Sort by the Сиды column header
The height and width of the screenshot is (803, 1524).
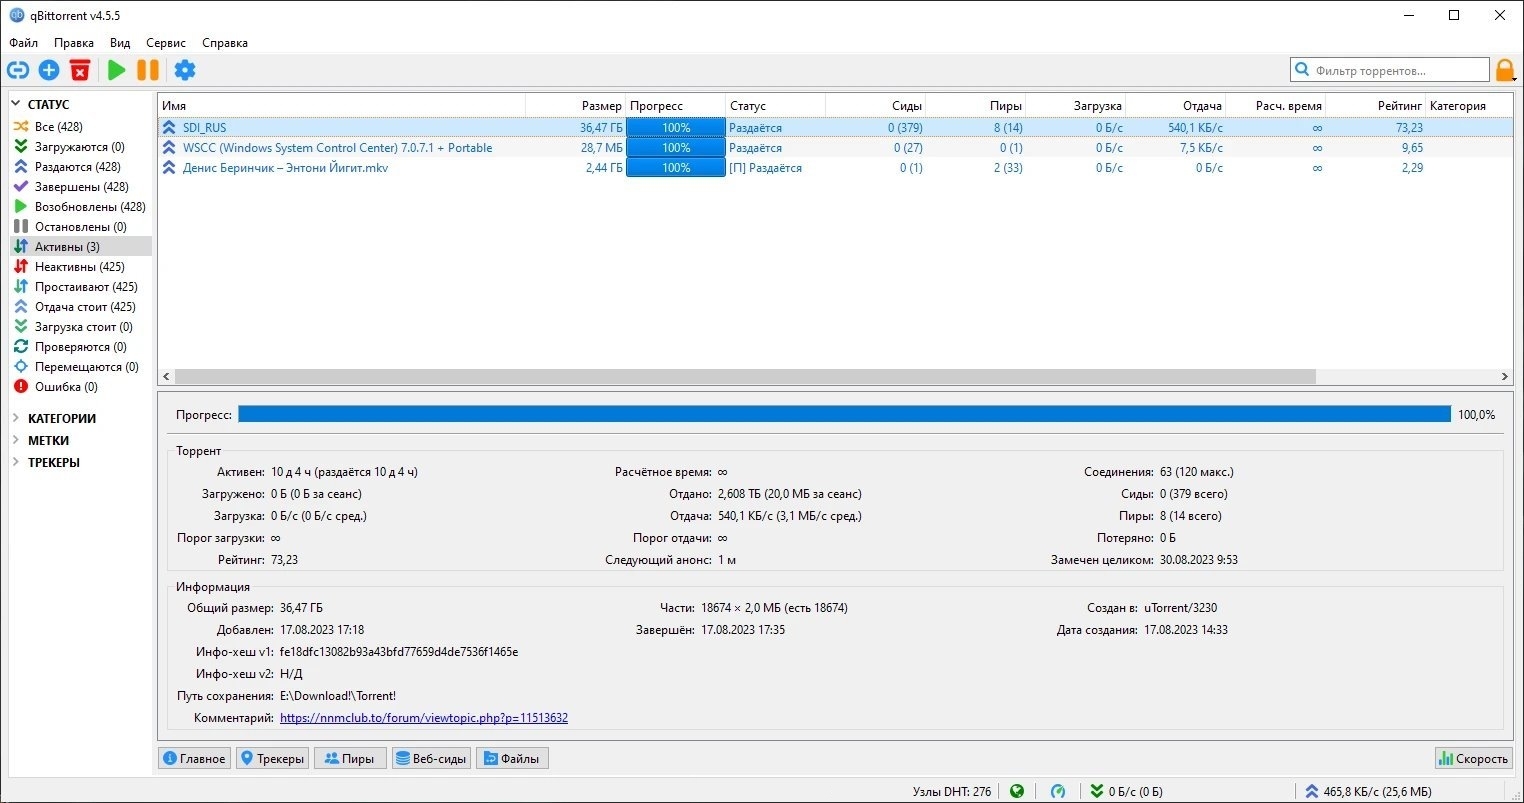pos(875,106)
